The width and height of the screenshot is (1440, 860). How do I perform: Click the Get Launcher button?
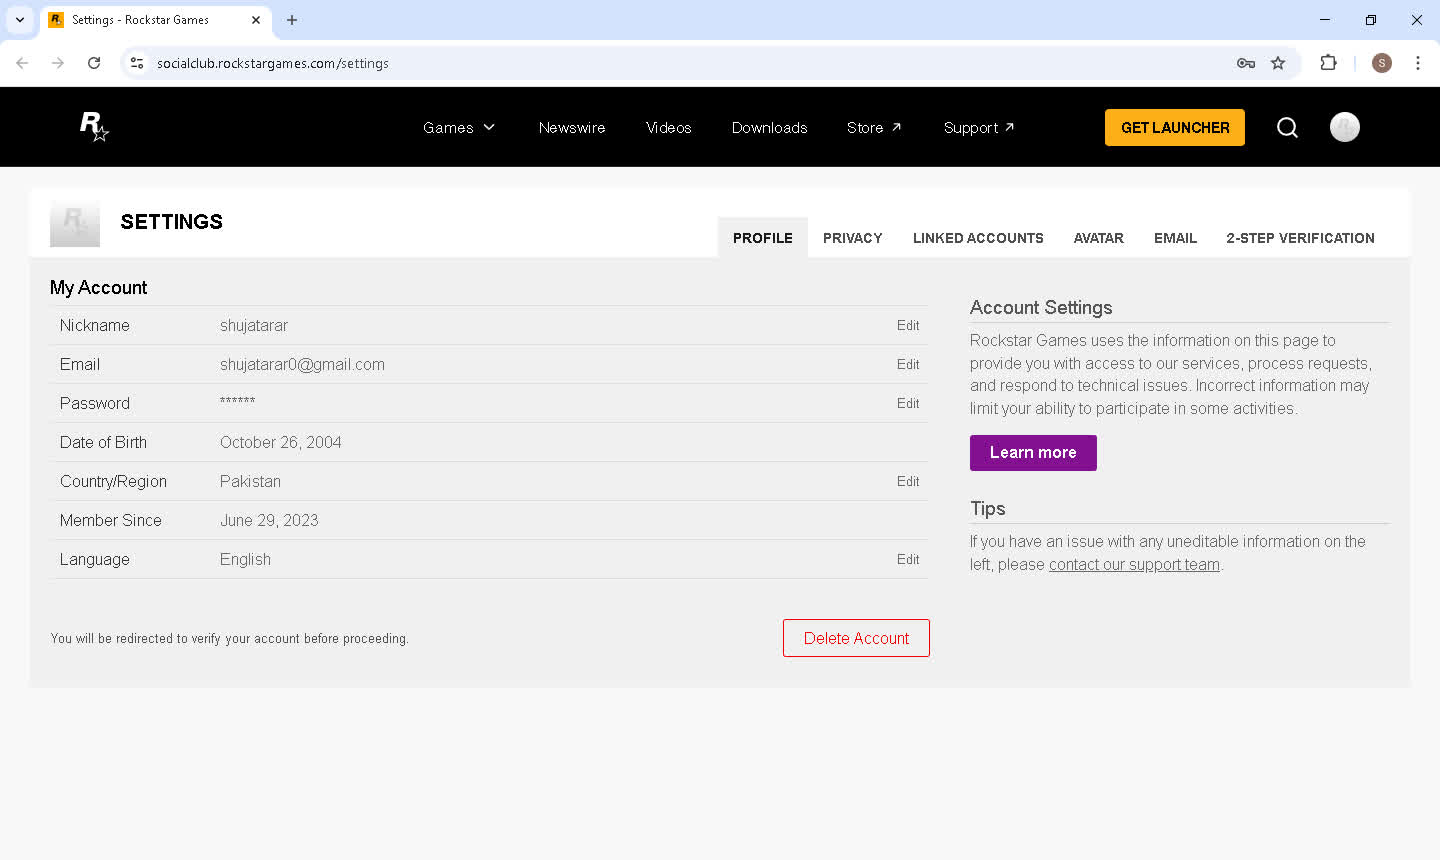tap(1174, 128)
